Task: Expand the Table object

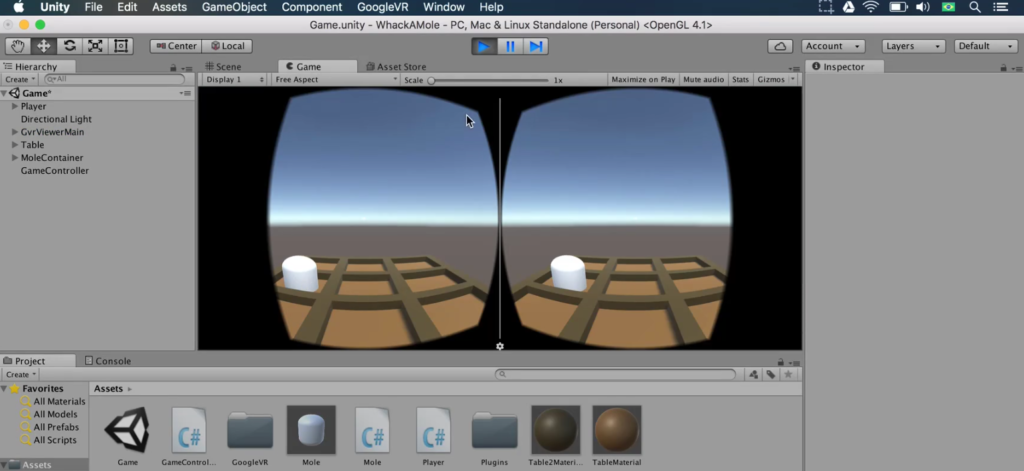Action: point(15,144)
